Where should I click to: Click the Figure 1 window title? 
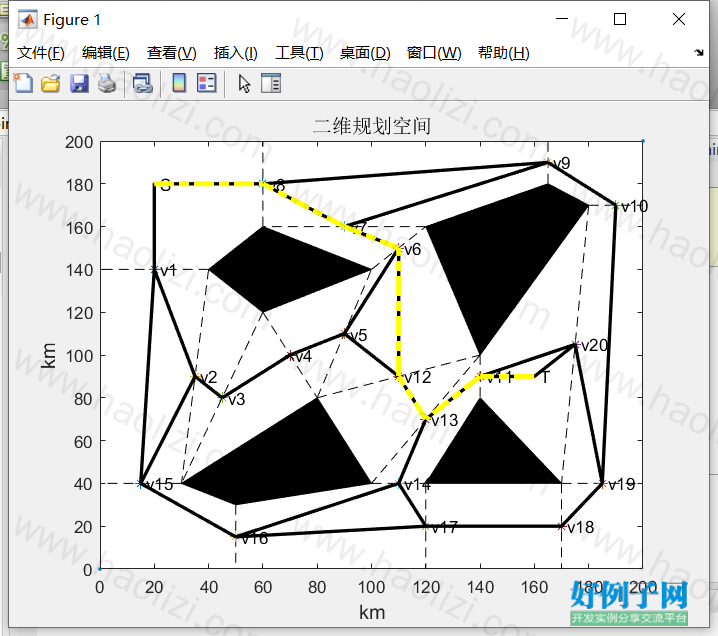tap(71, 20)
